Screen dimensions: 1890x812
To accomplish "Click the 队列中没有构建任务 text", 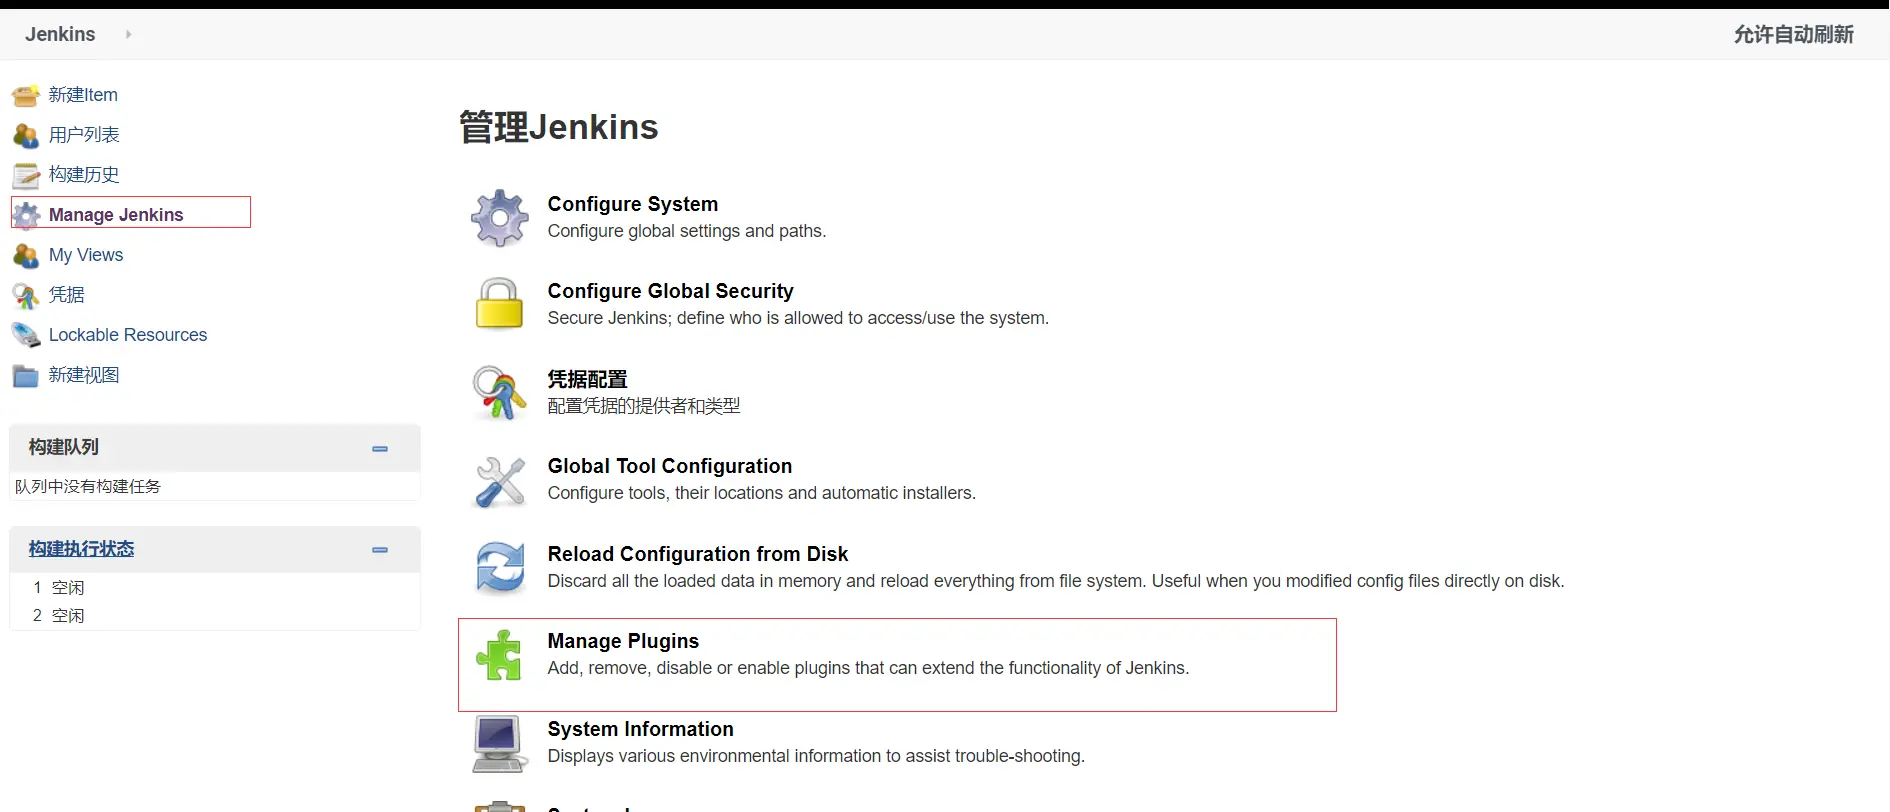I will (x=88, y=486).
